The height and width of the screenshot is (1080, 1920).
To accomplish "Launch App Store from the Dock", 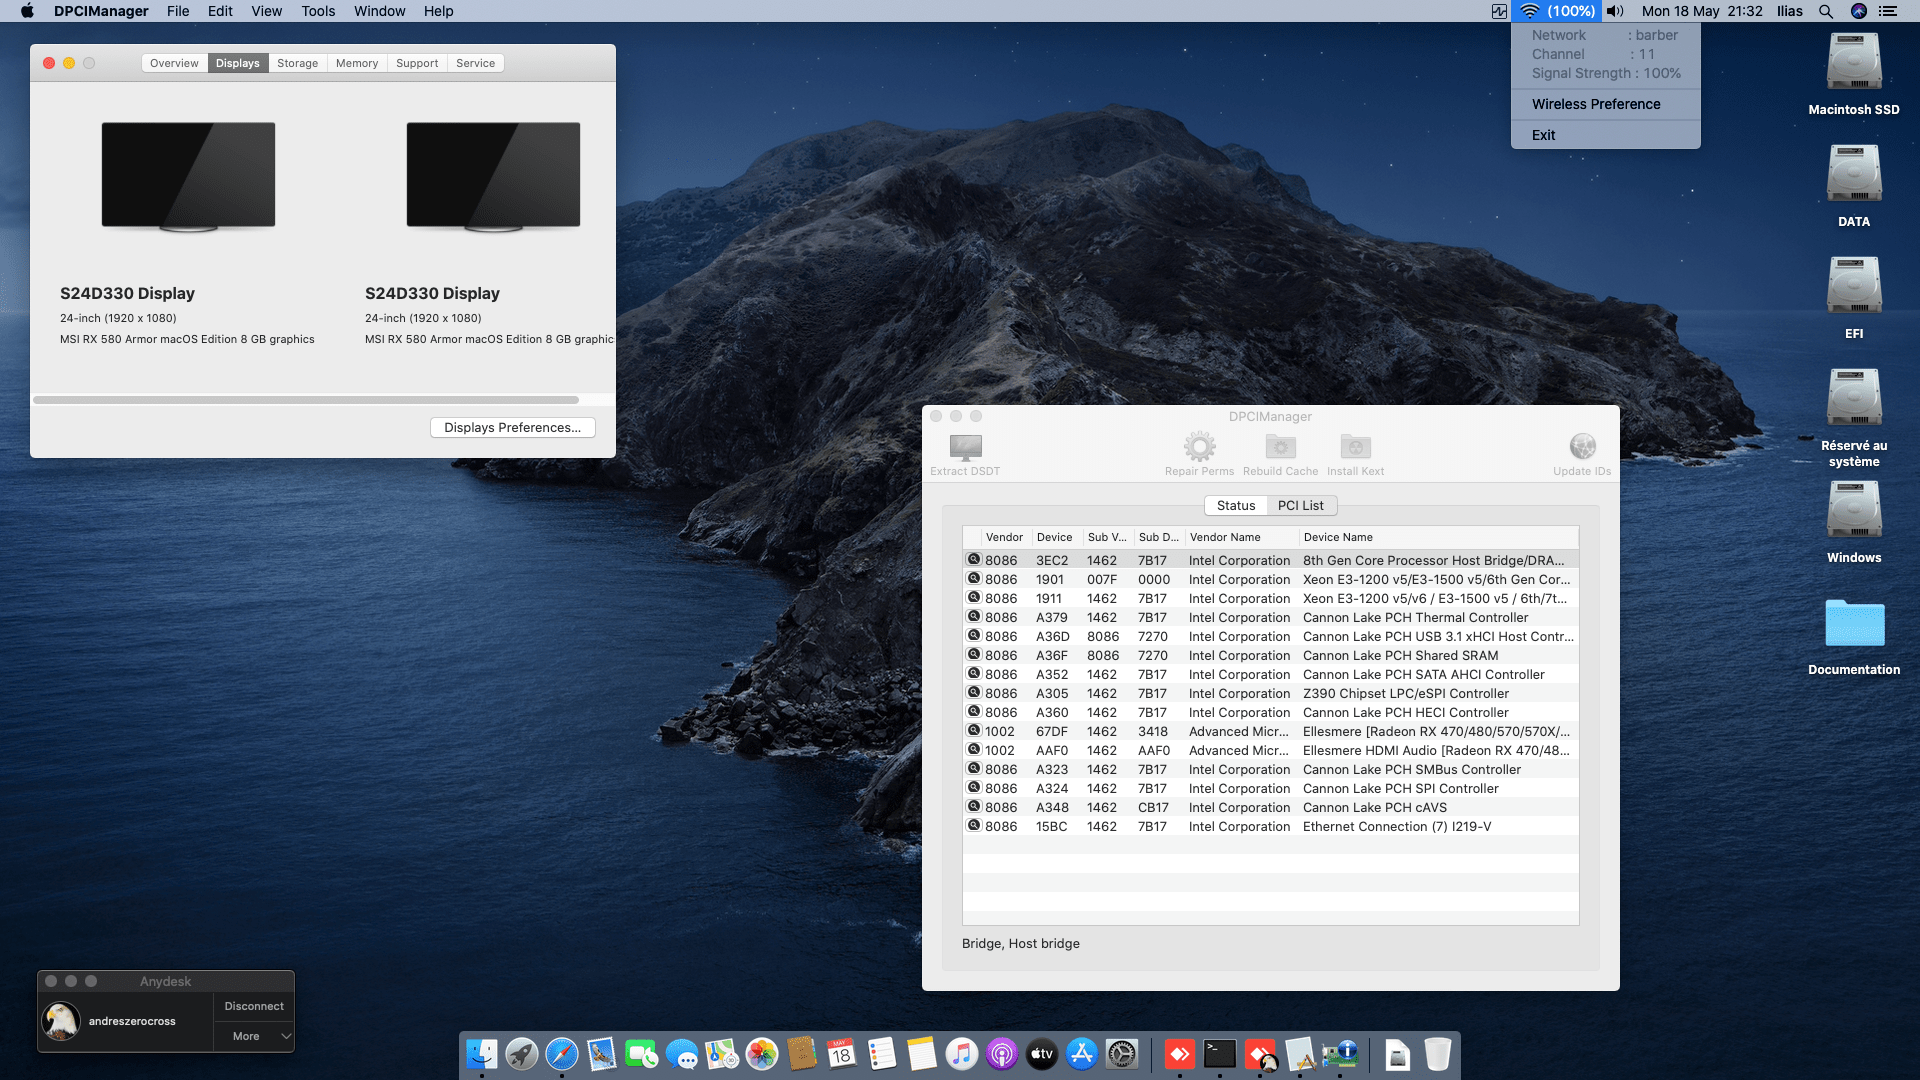I will coord(1082,1054).
